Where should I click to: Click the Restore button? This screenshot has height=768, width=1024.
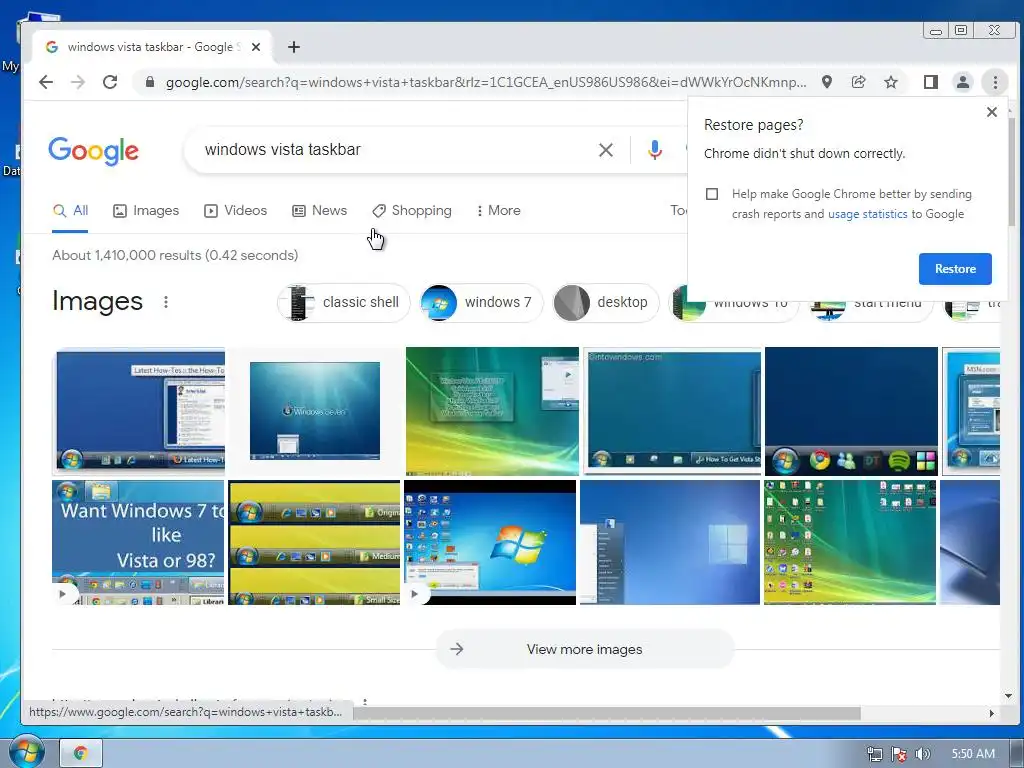click(955, 269)
